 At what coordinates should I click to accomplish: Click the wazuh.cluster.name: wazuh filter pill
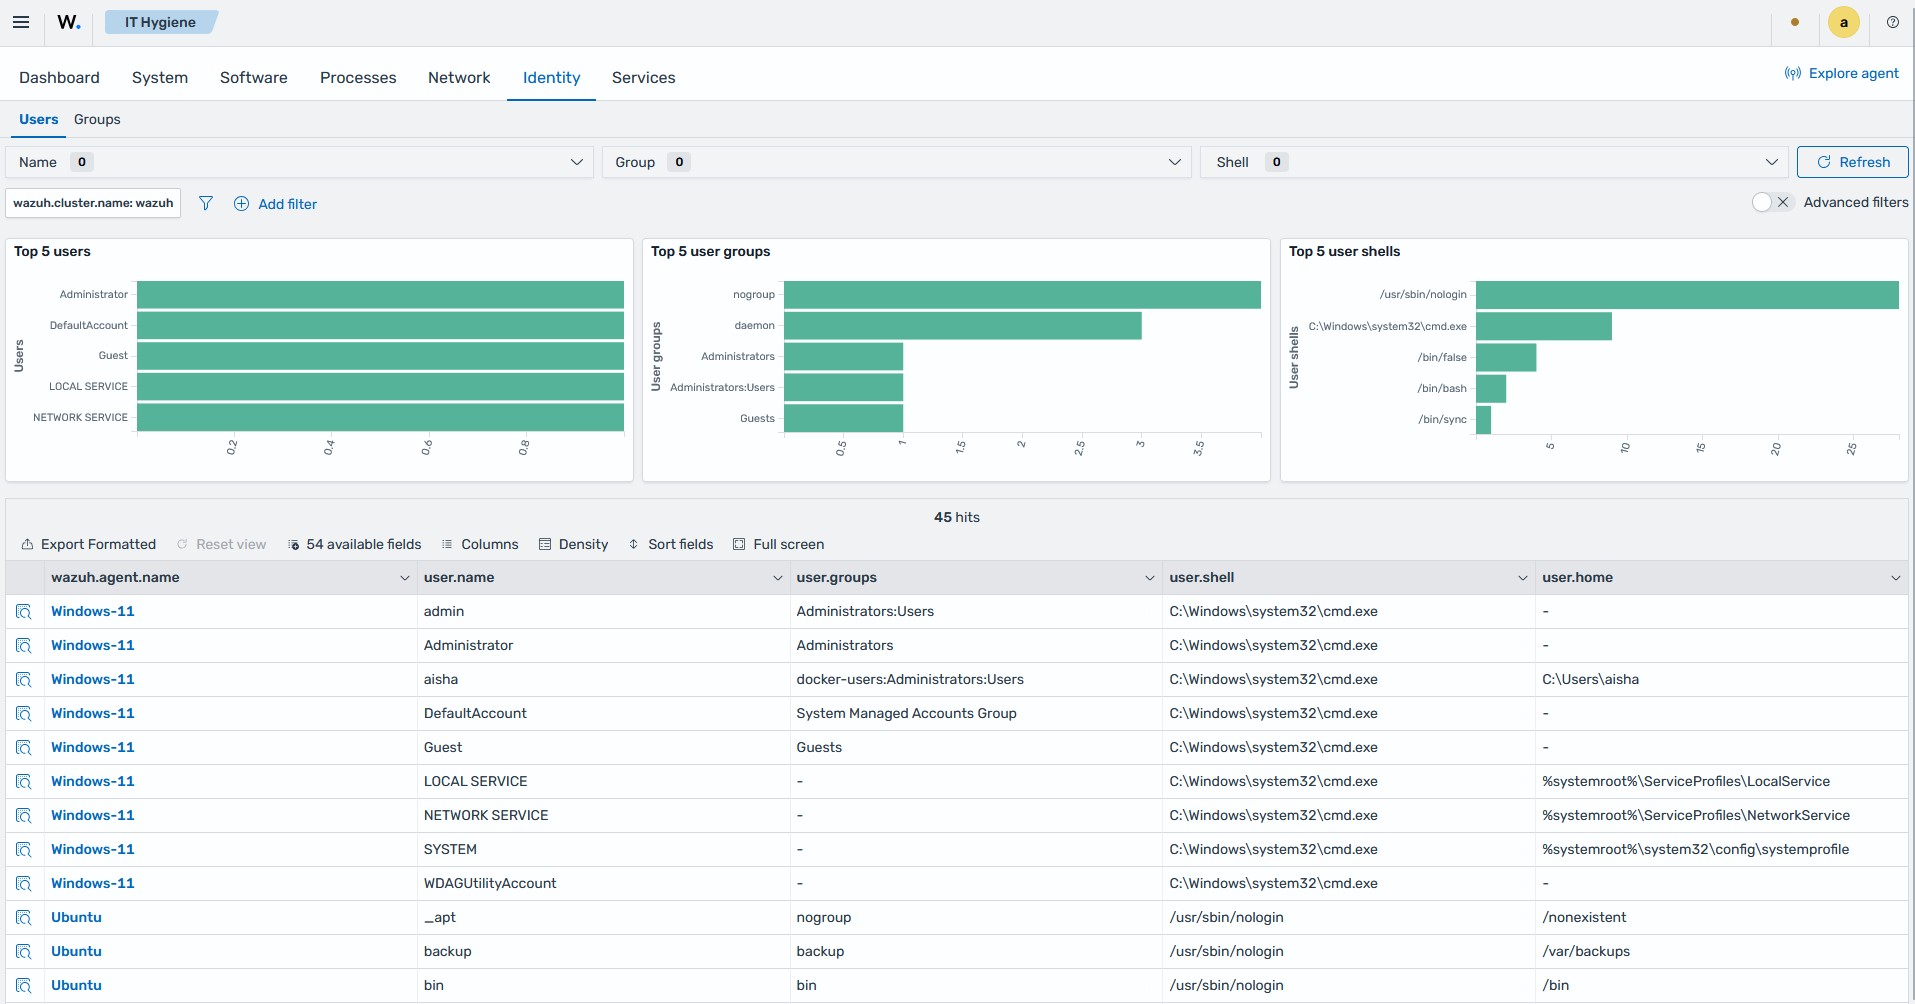click(93, 203)
